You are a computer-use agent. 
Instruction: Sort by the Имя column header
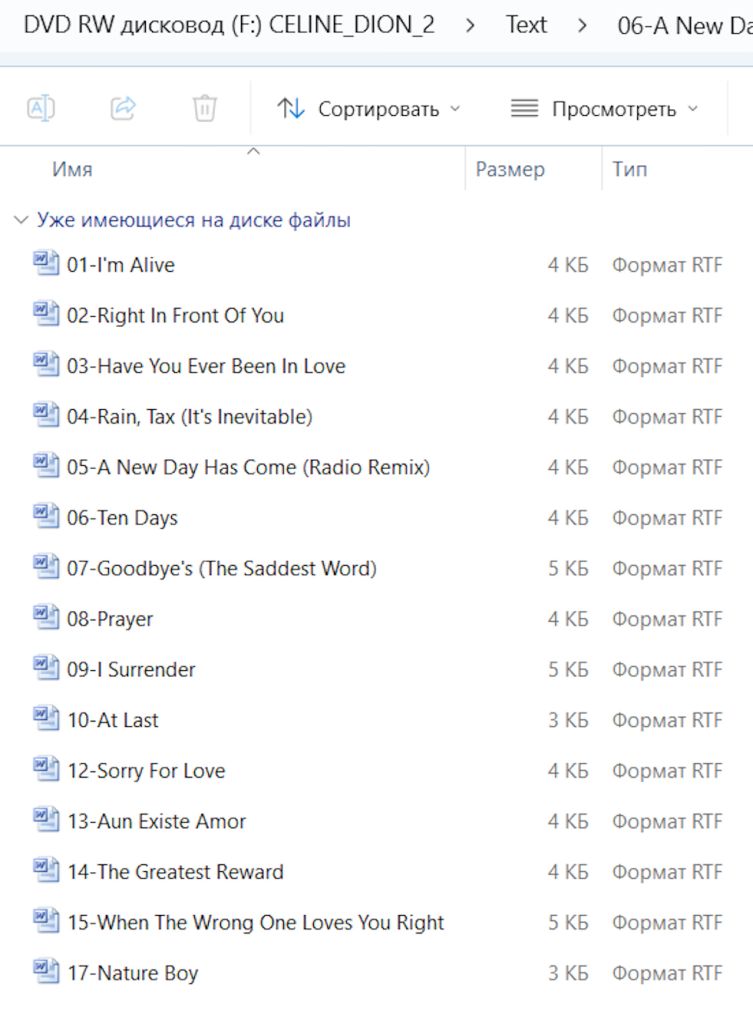[72, 169]
